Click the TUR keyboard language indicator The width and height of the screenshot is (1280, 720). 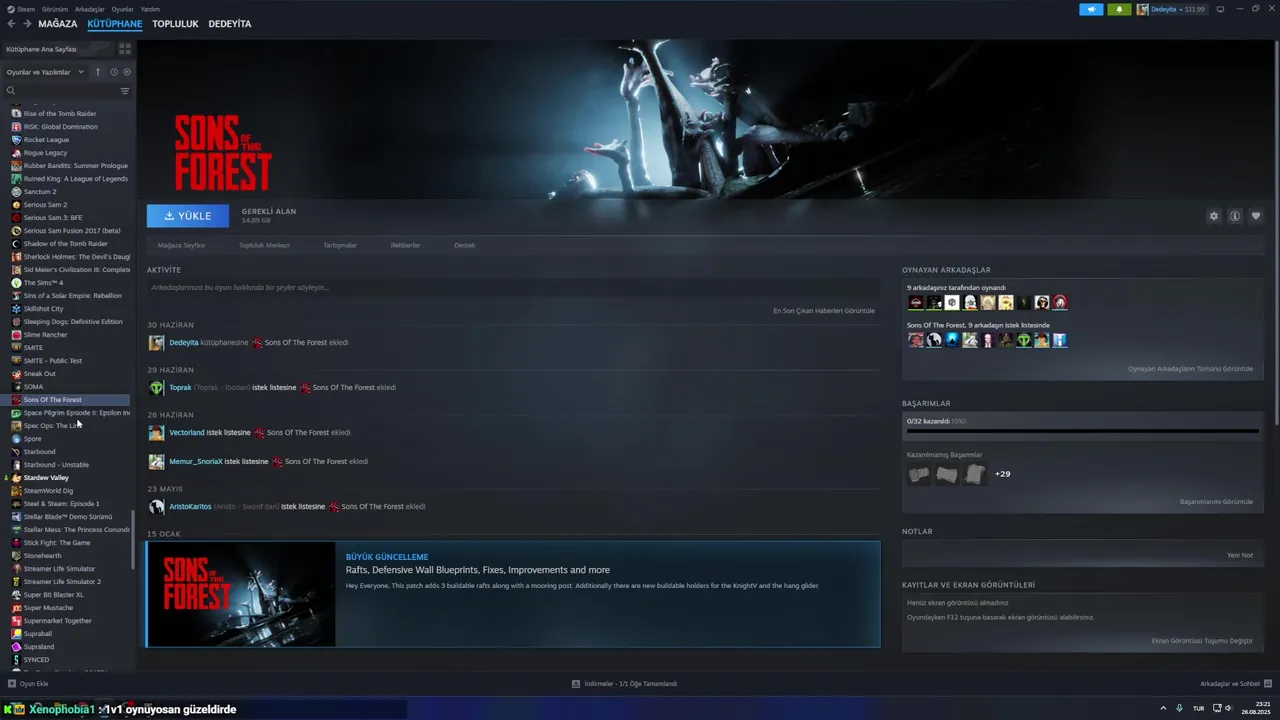tap(1198, 708)
